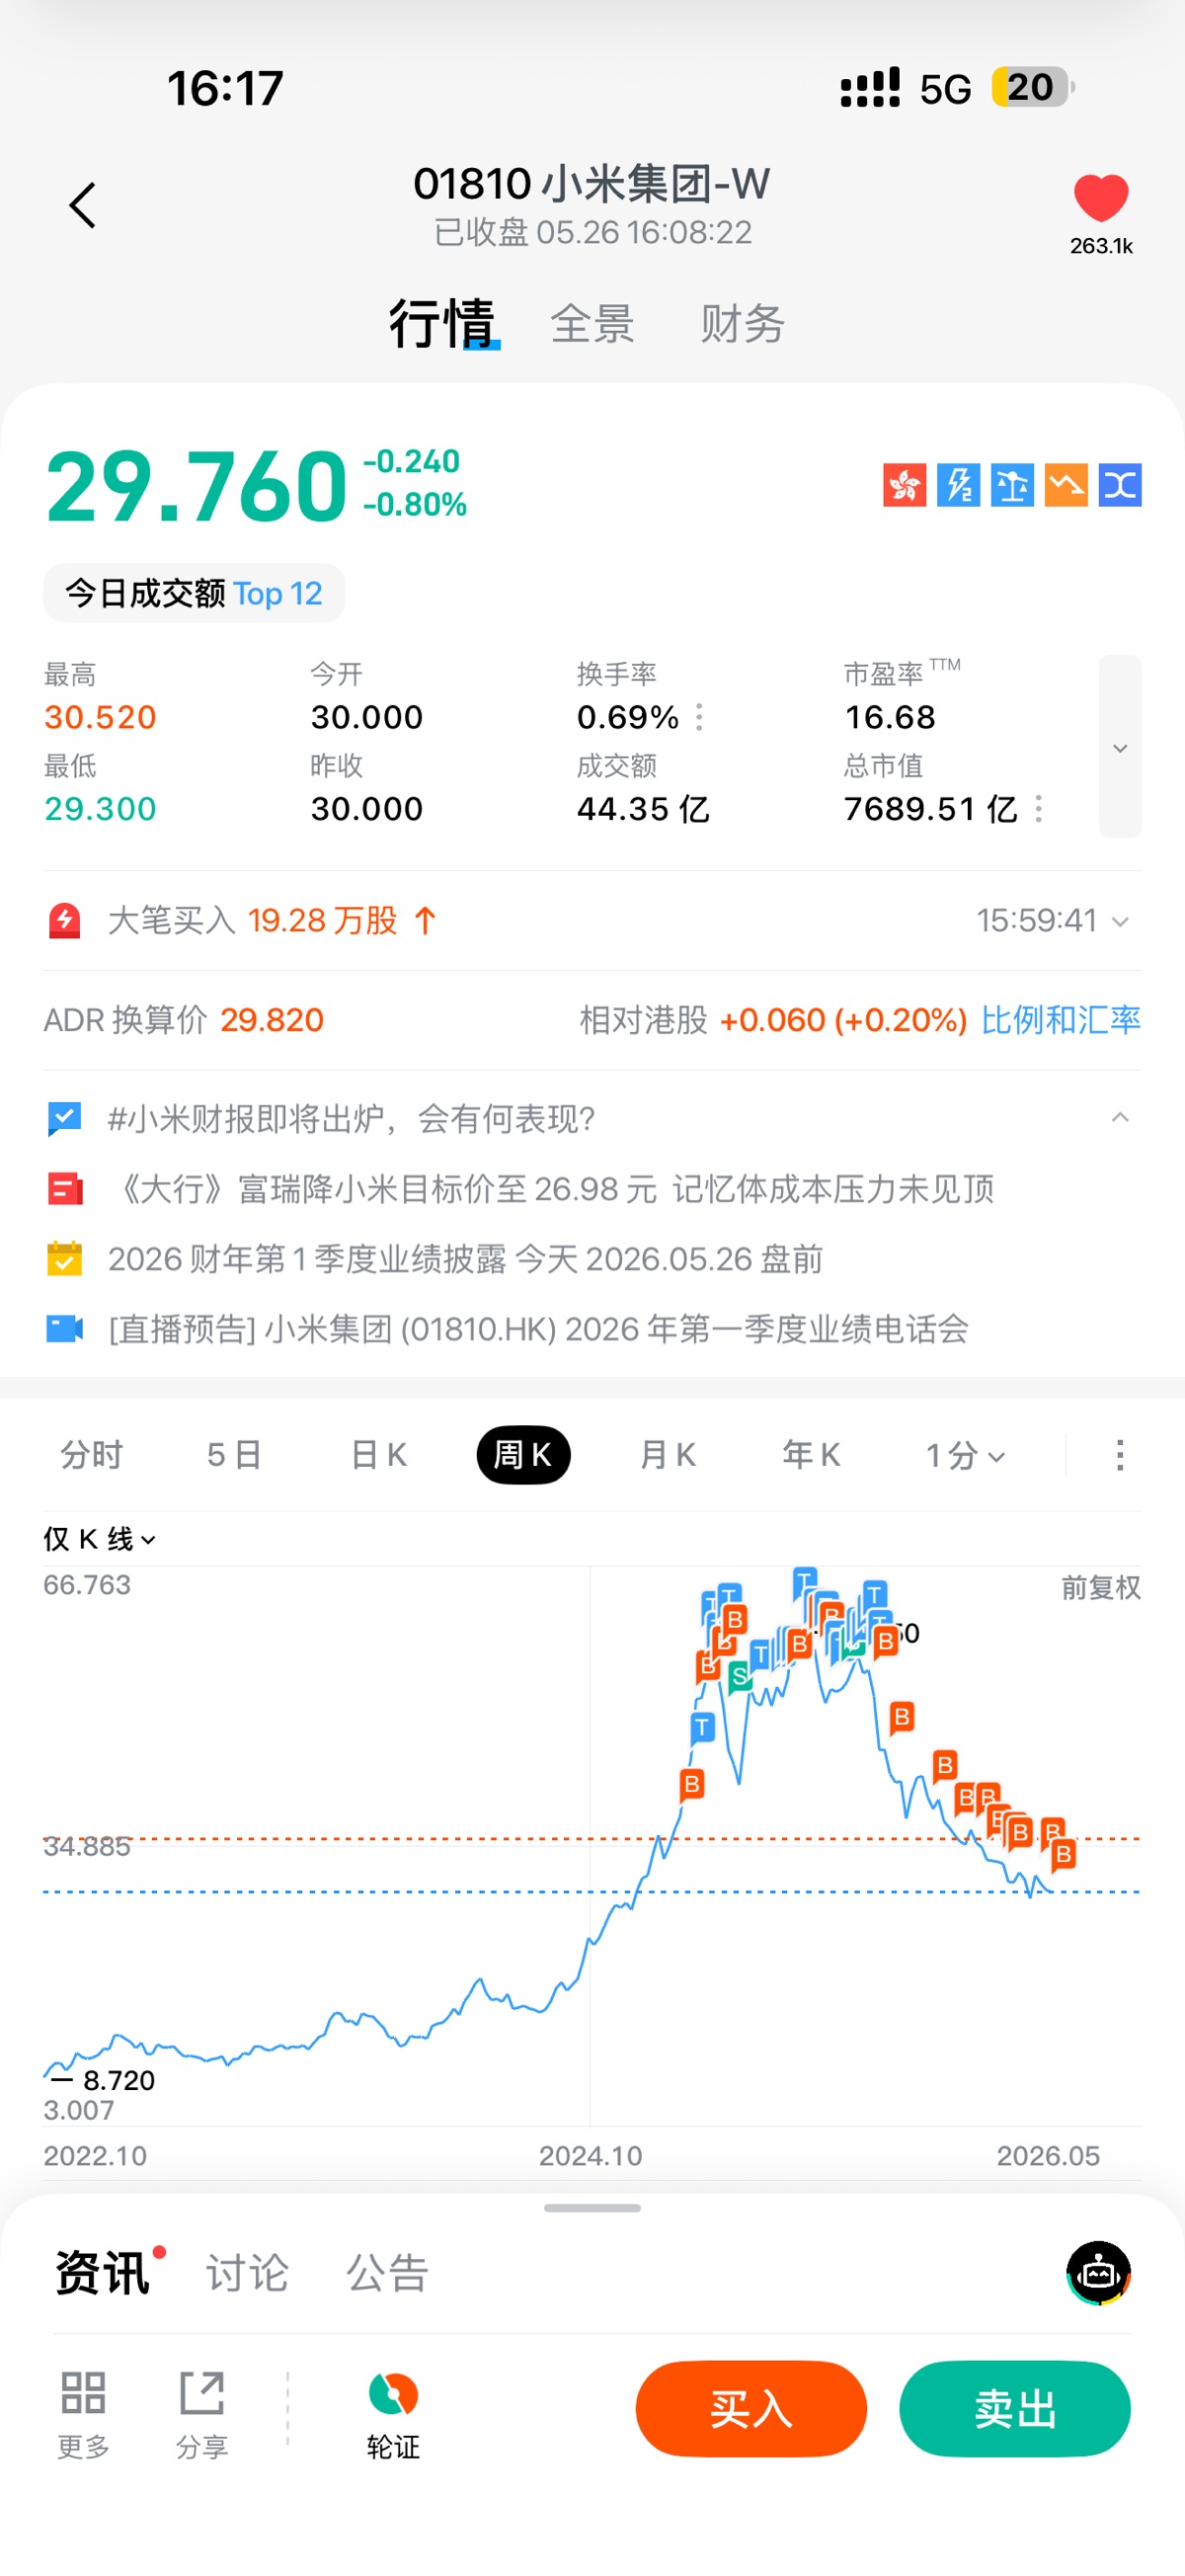Tap the balance scale badge icon
Viewport: 1185px width, 2576px height.
tap(1012, 486)
